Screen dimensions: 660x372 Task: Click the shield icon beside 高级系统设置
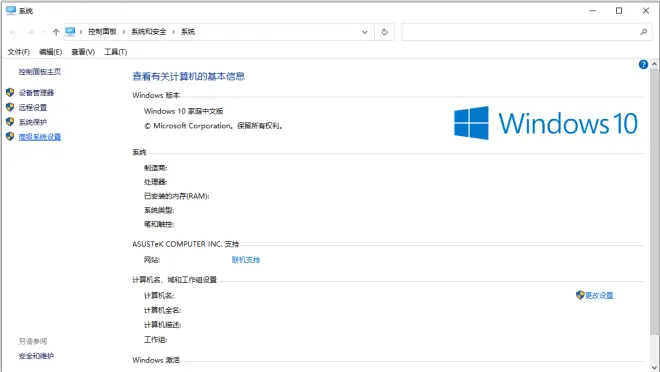tap(10, 136)
